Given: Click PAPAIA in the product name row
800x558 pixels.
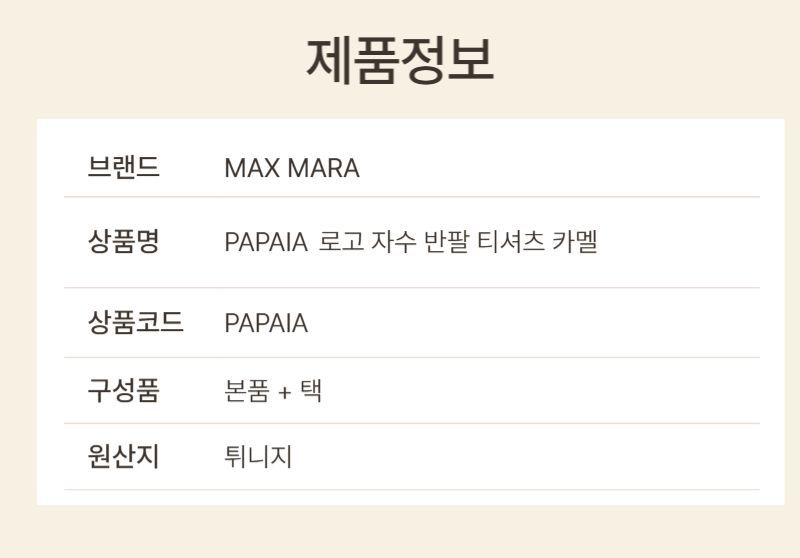Looking at the screenshot, I should [x=265, y=242].
